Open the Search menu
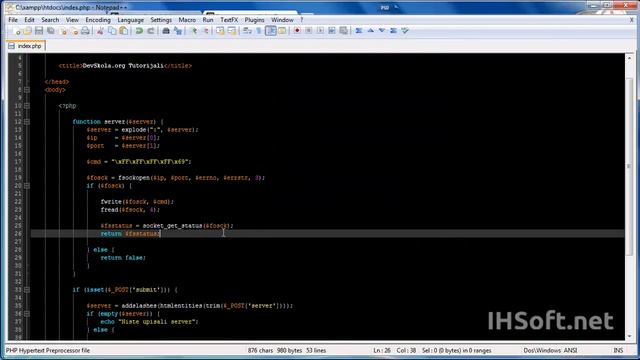640x360 pixels. [x=50, y=20]
